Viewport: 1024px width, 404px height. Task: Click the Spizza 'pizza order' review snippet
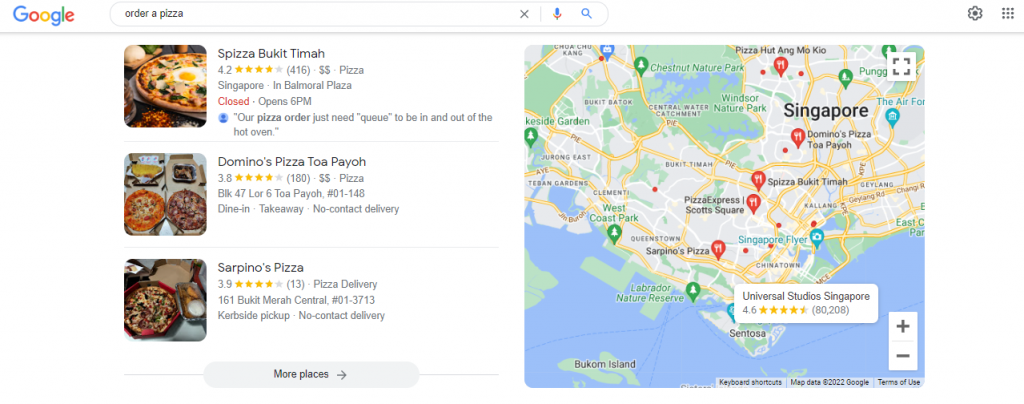pyautogui.click(x=362, y=125)
